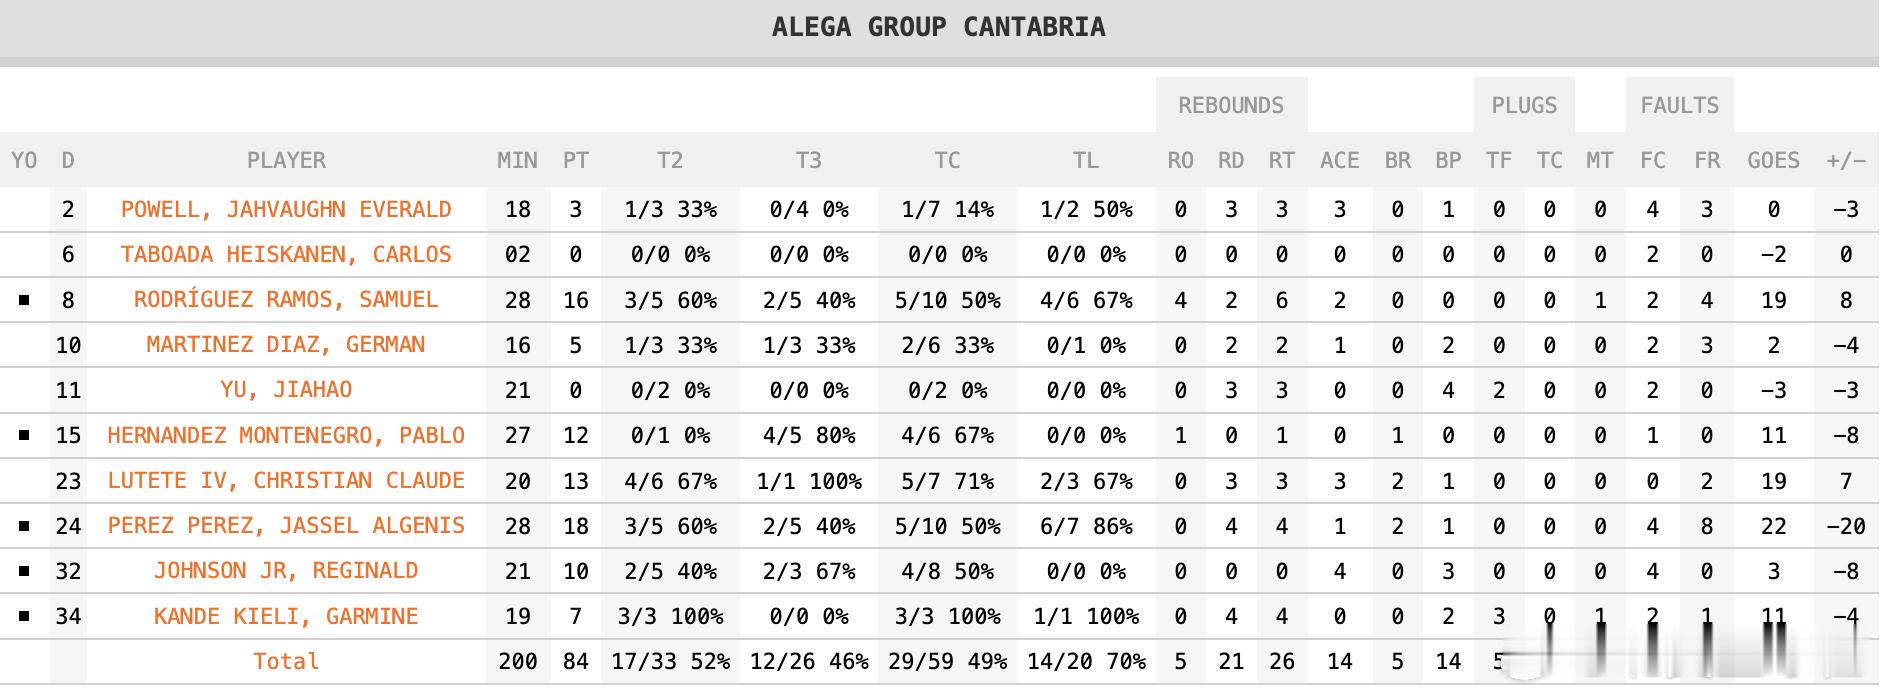The width and height of the screenshot is (1880, 700).
Task: Click Rodríguez Ramos, Samuel name link
Action: pos(286,300)
